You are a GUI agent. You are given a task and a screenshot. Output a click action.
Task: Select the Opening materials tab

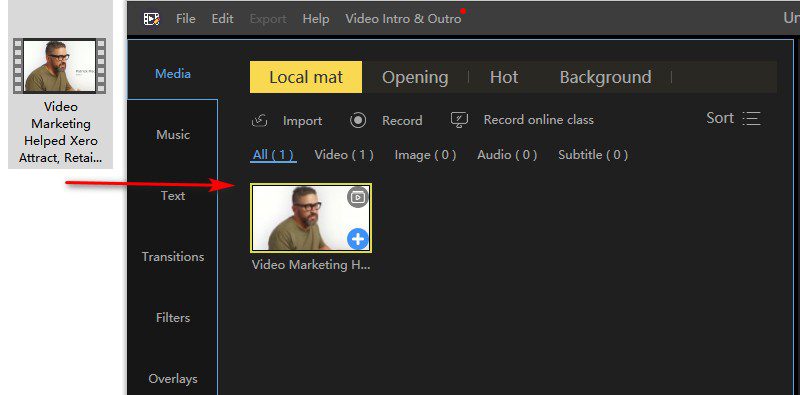[x=415, y=77]
